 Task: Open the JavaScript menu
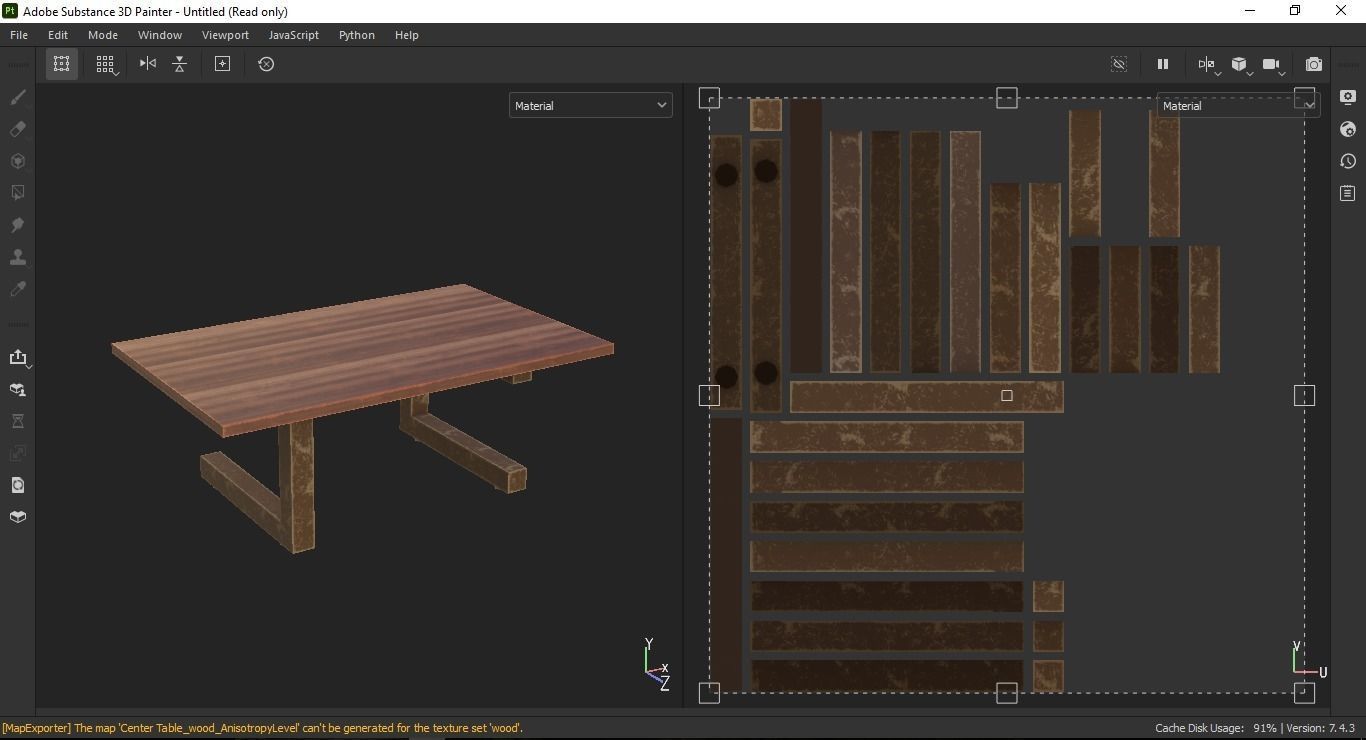tap(294, 35)
